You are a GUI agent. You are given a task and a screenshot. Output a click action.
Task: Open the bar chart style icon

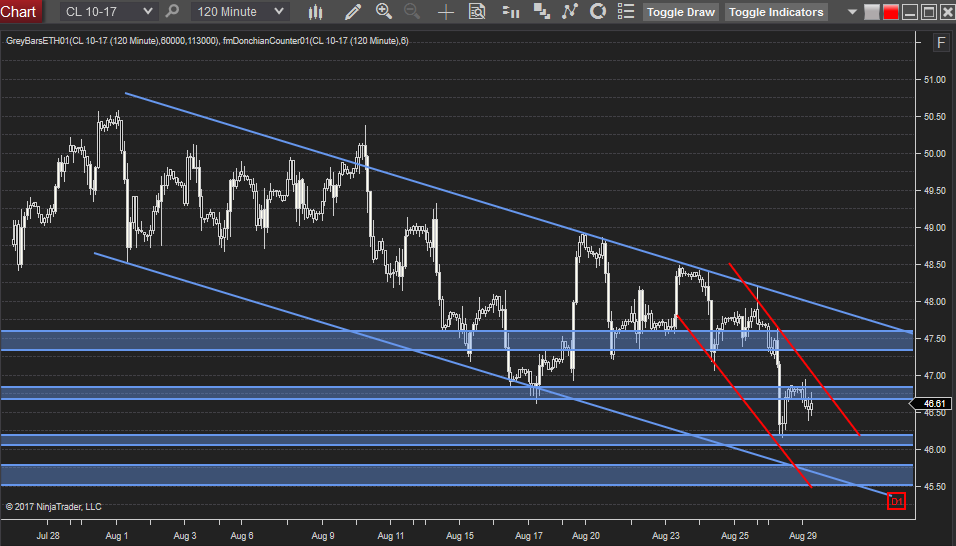click(x=315, y=12)
